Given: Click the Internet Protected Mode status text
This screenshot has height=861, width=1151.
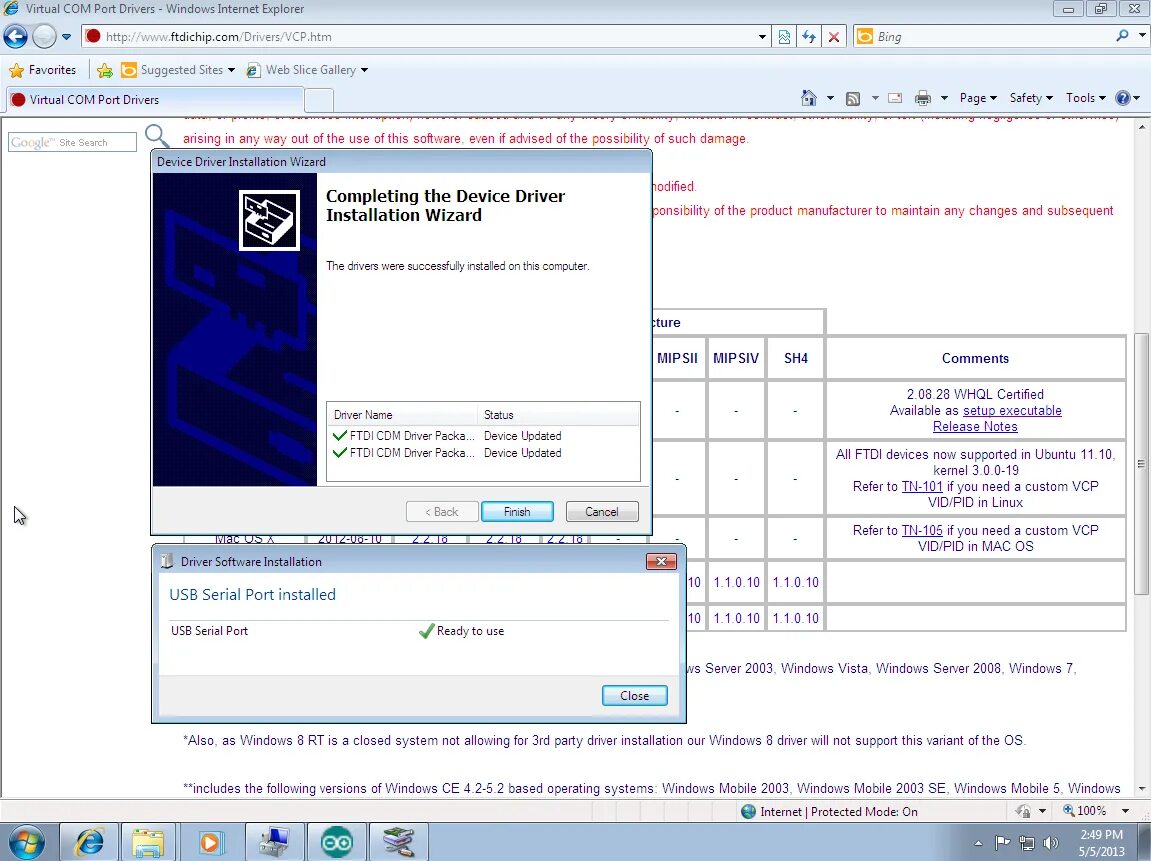Looking at the screenshot, I should (x=839, y=812).
